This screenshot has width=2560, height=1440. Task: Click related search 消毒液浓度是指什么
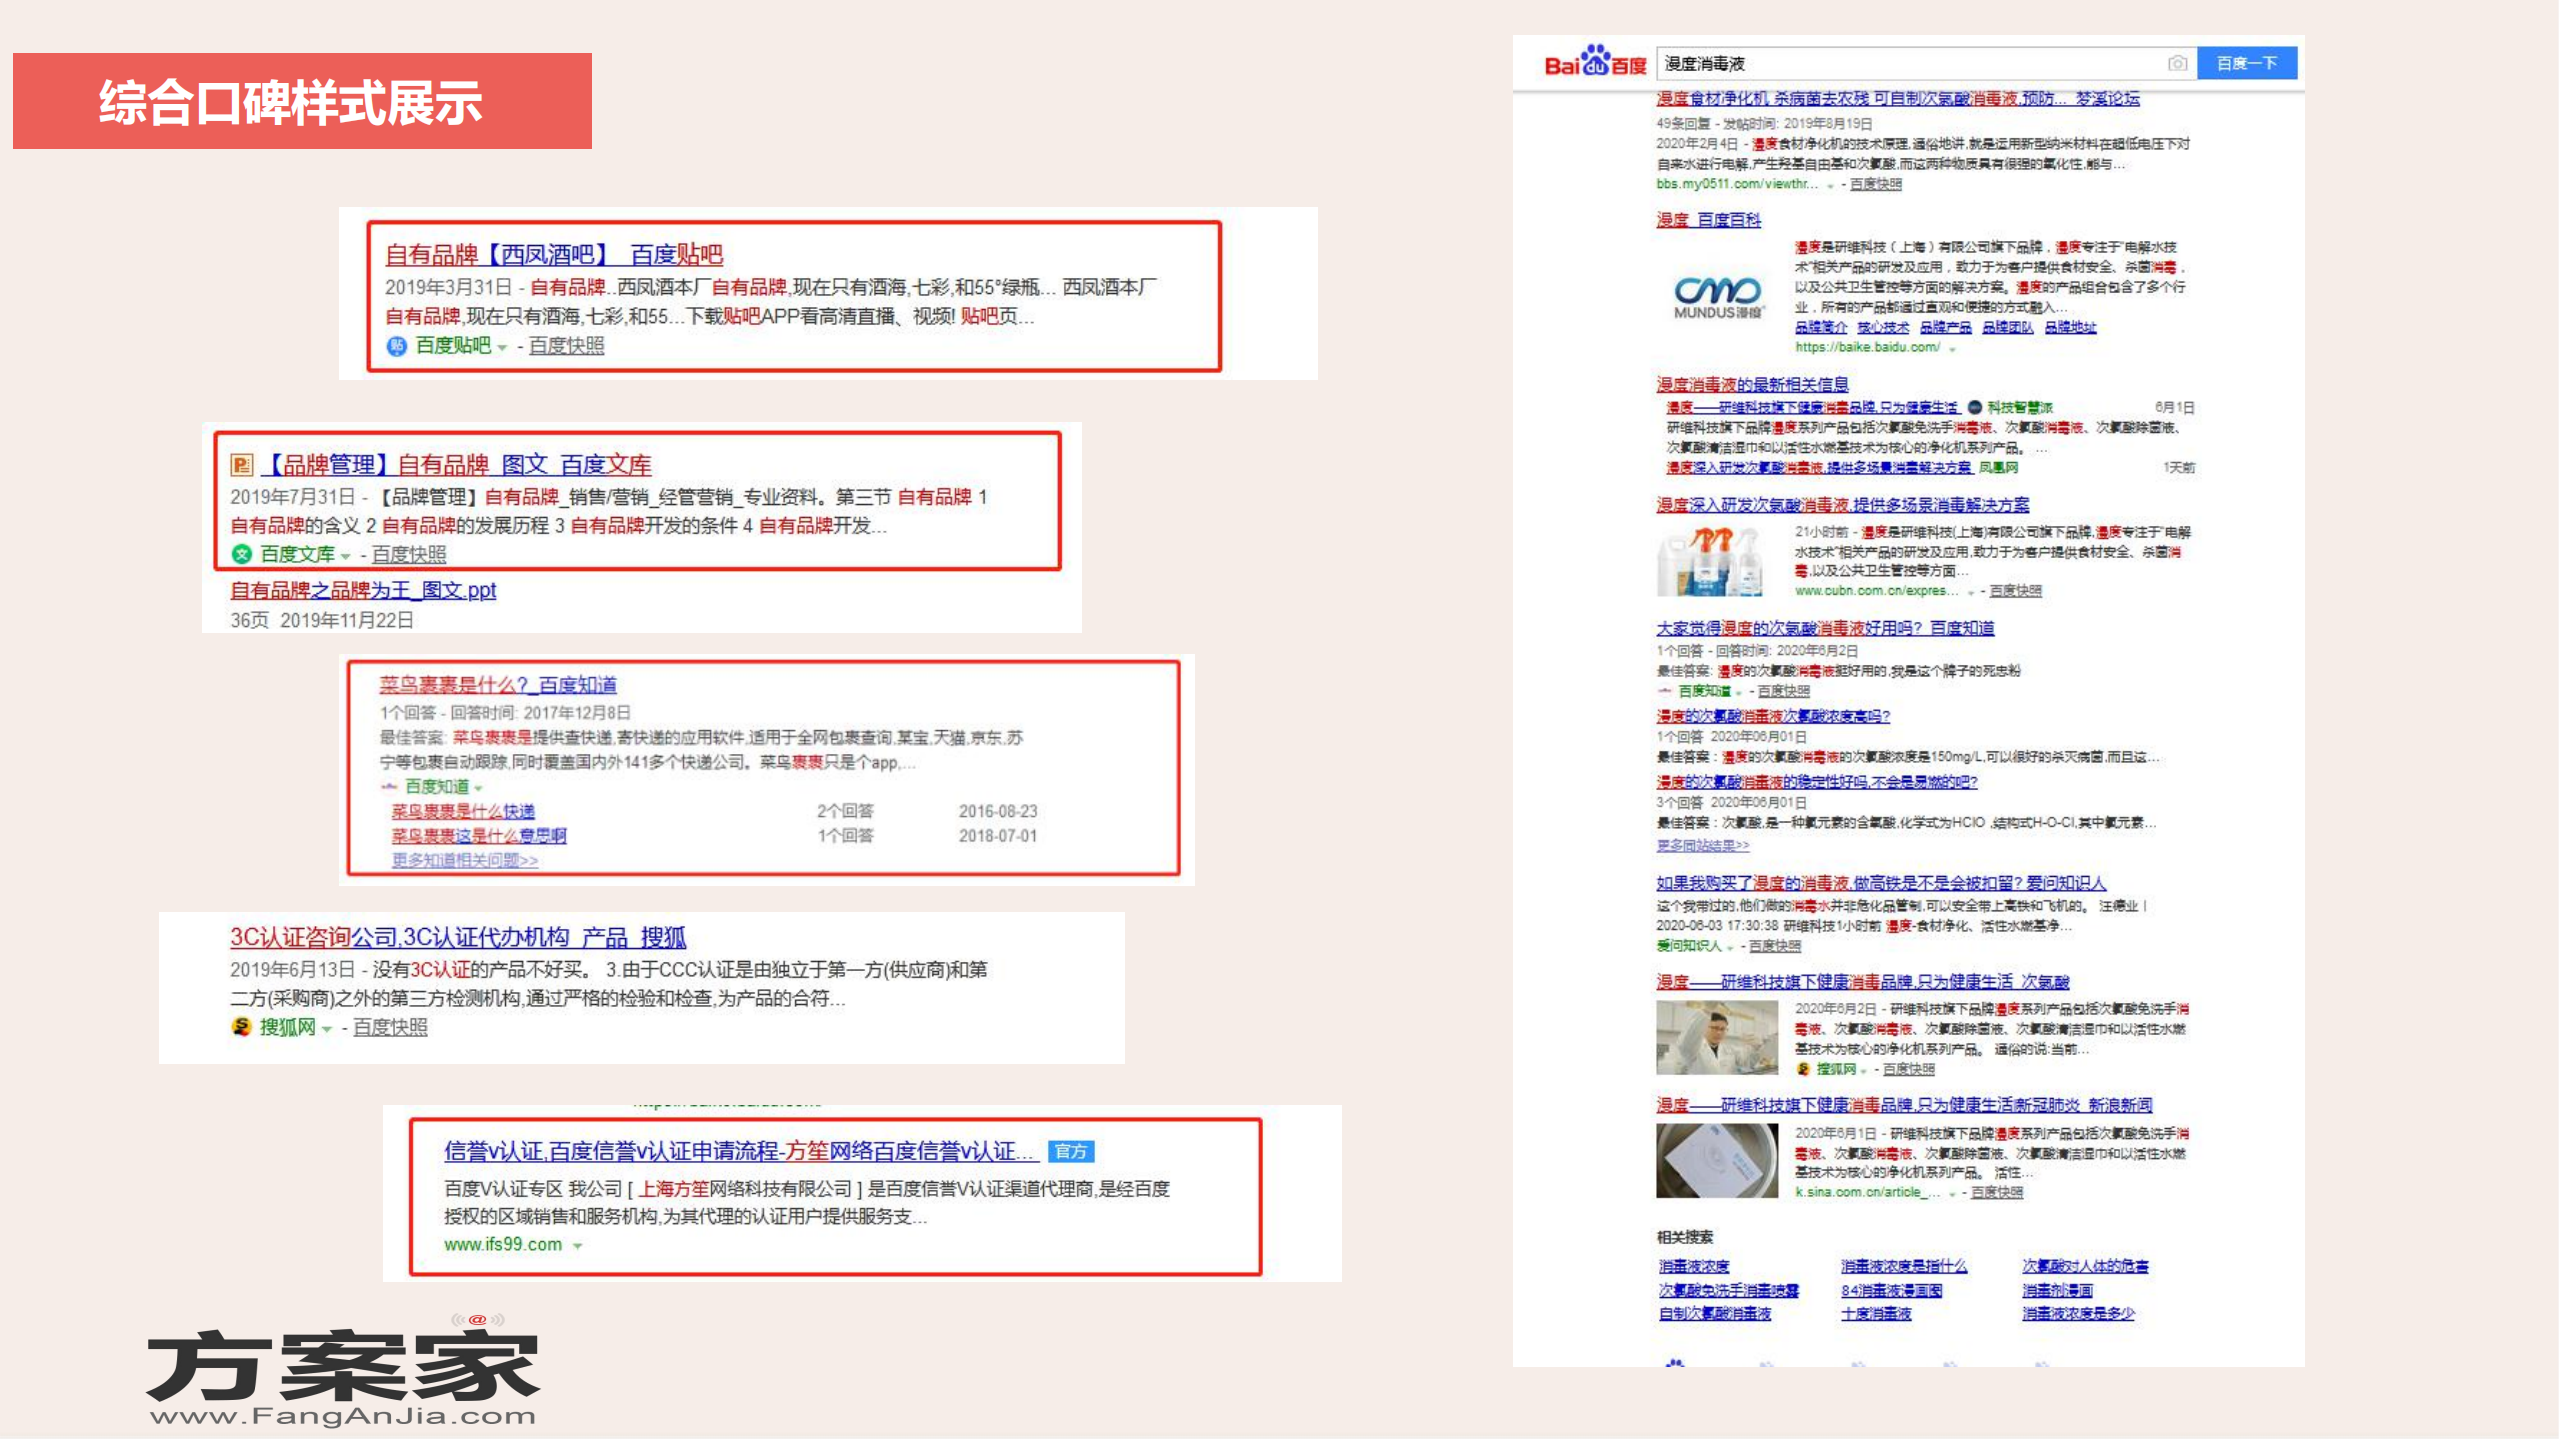(x=1904, y=1266)
